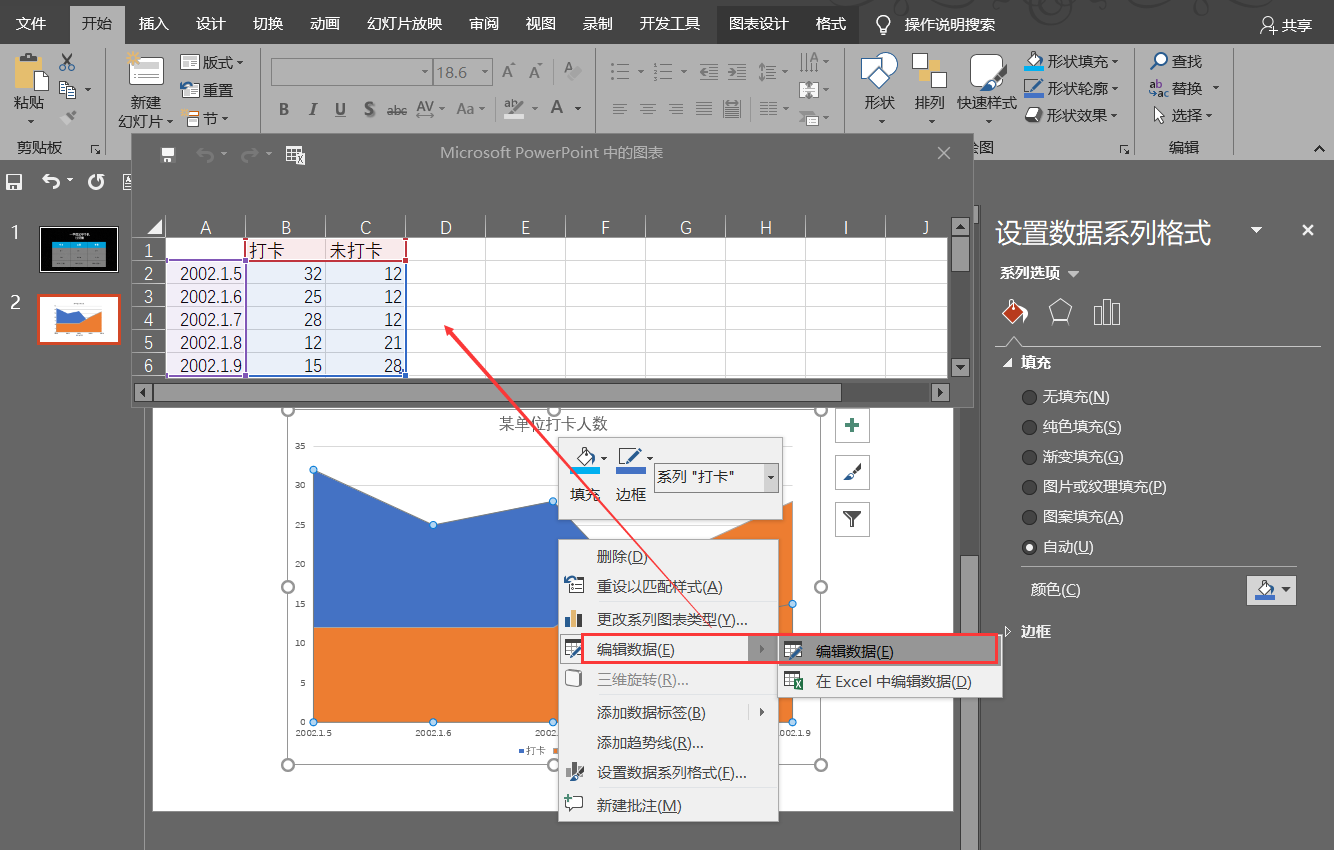
Task: Open the chart styles brush button
Action: (x=852, y=473)
